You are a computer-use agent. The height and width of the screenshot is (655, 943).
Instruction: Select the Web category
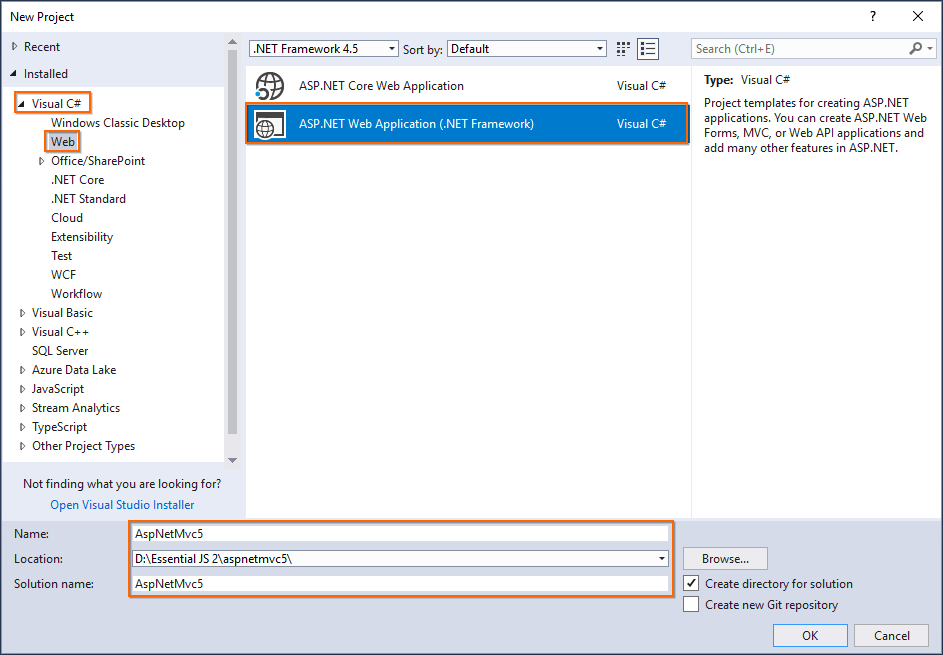pos(63,142)
